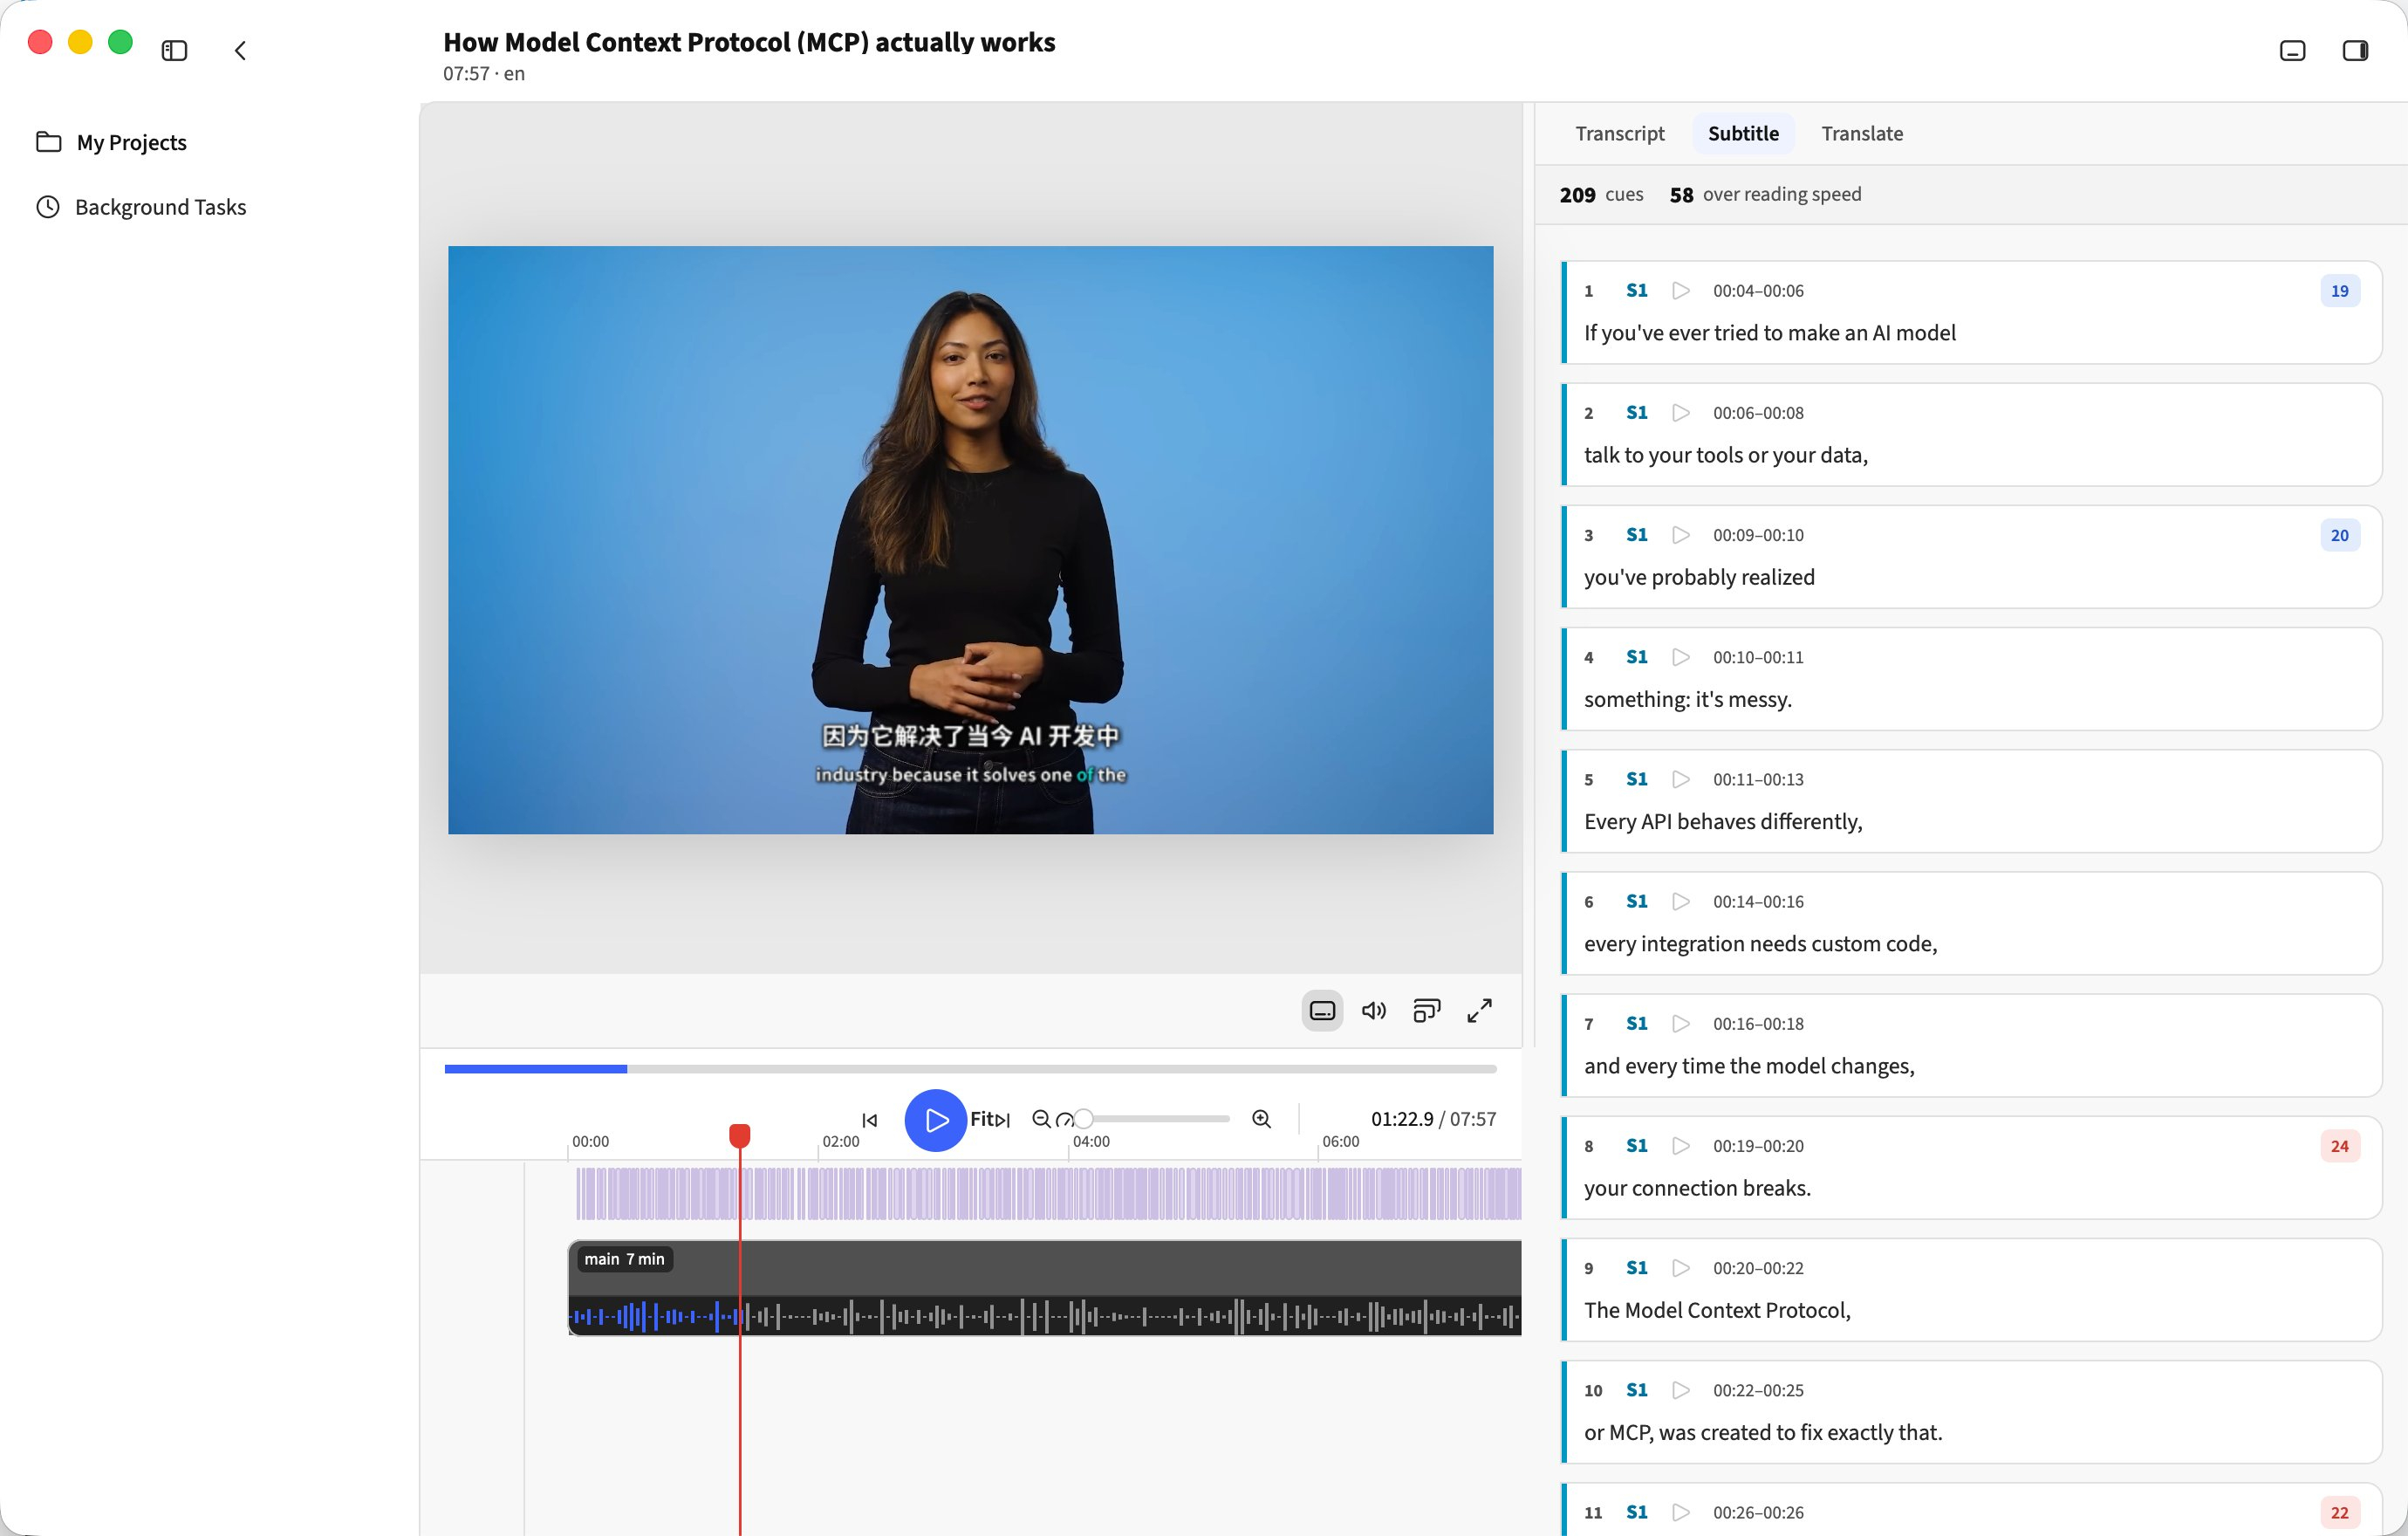Image resolution: width=2408 pixels, height=1536 pixels.
Task: Click speaker label S1 on cue 1
Action: click(1636, 291)
